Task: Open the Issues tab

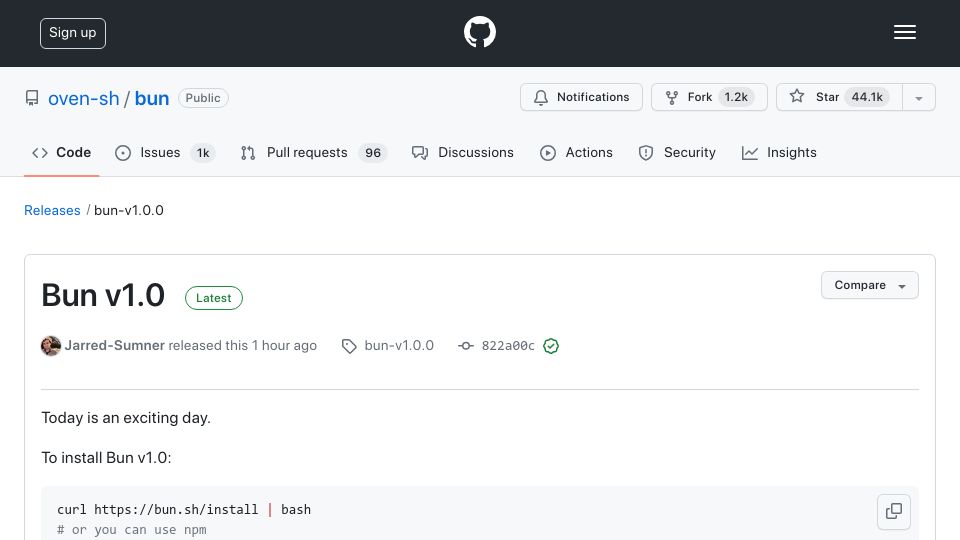Action: [165, 152]
